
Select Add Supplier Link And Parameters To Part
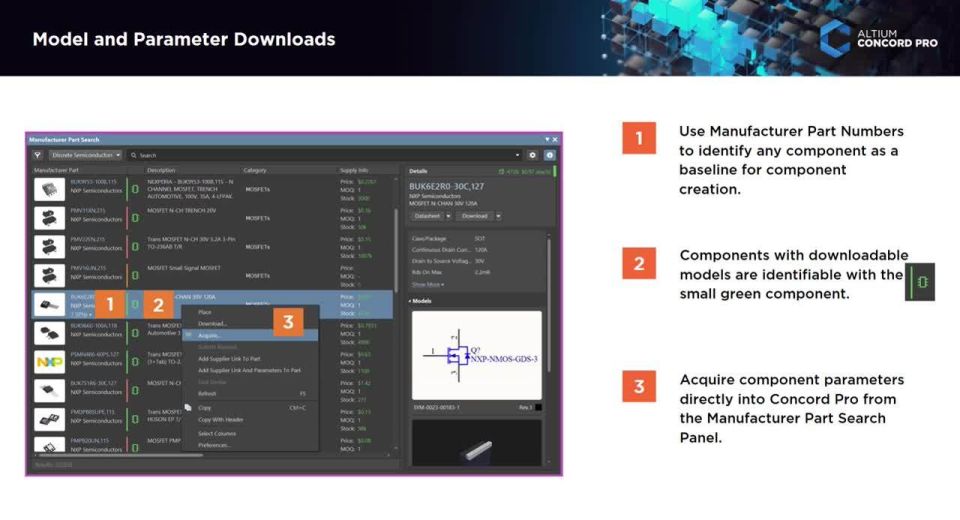tap(250, 371)
